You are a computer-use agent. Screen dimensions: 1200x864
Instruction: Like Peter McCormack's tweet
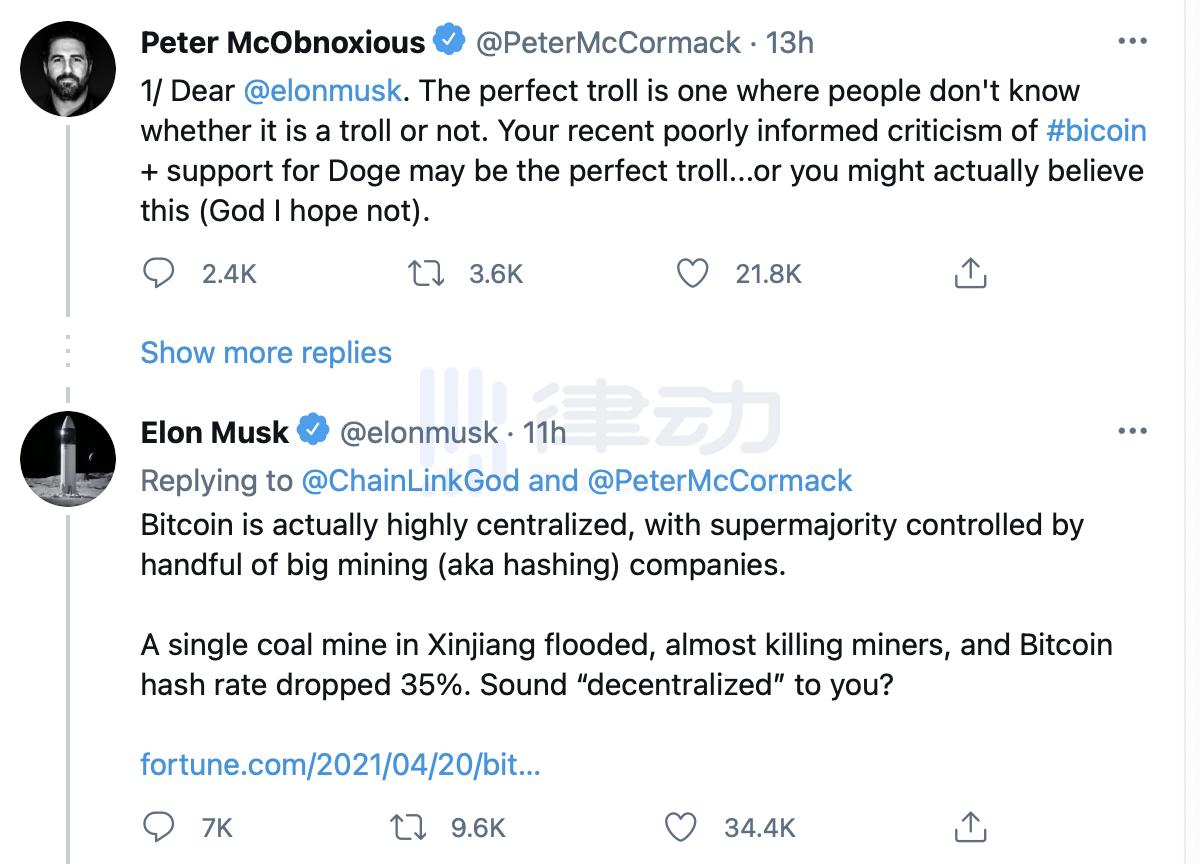click(x=693, y=273)
